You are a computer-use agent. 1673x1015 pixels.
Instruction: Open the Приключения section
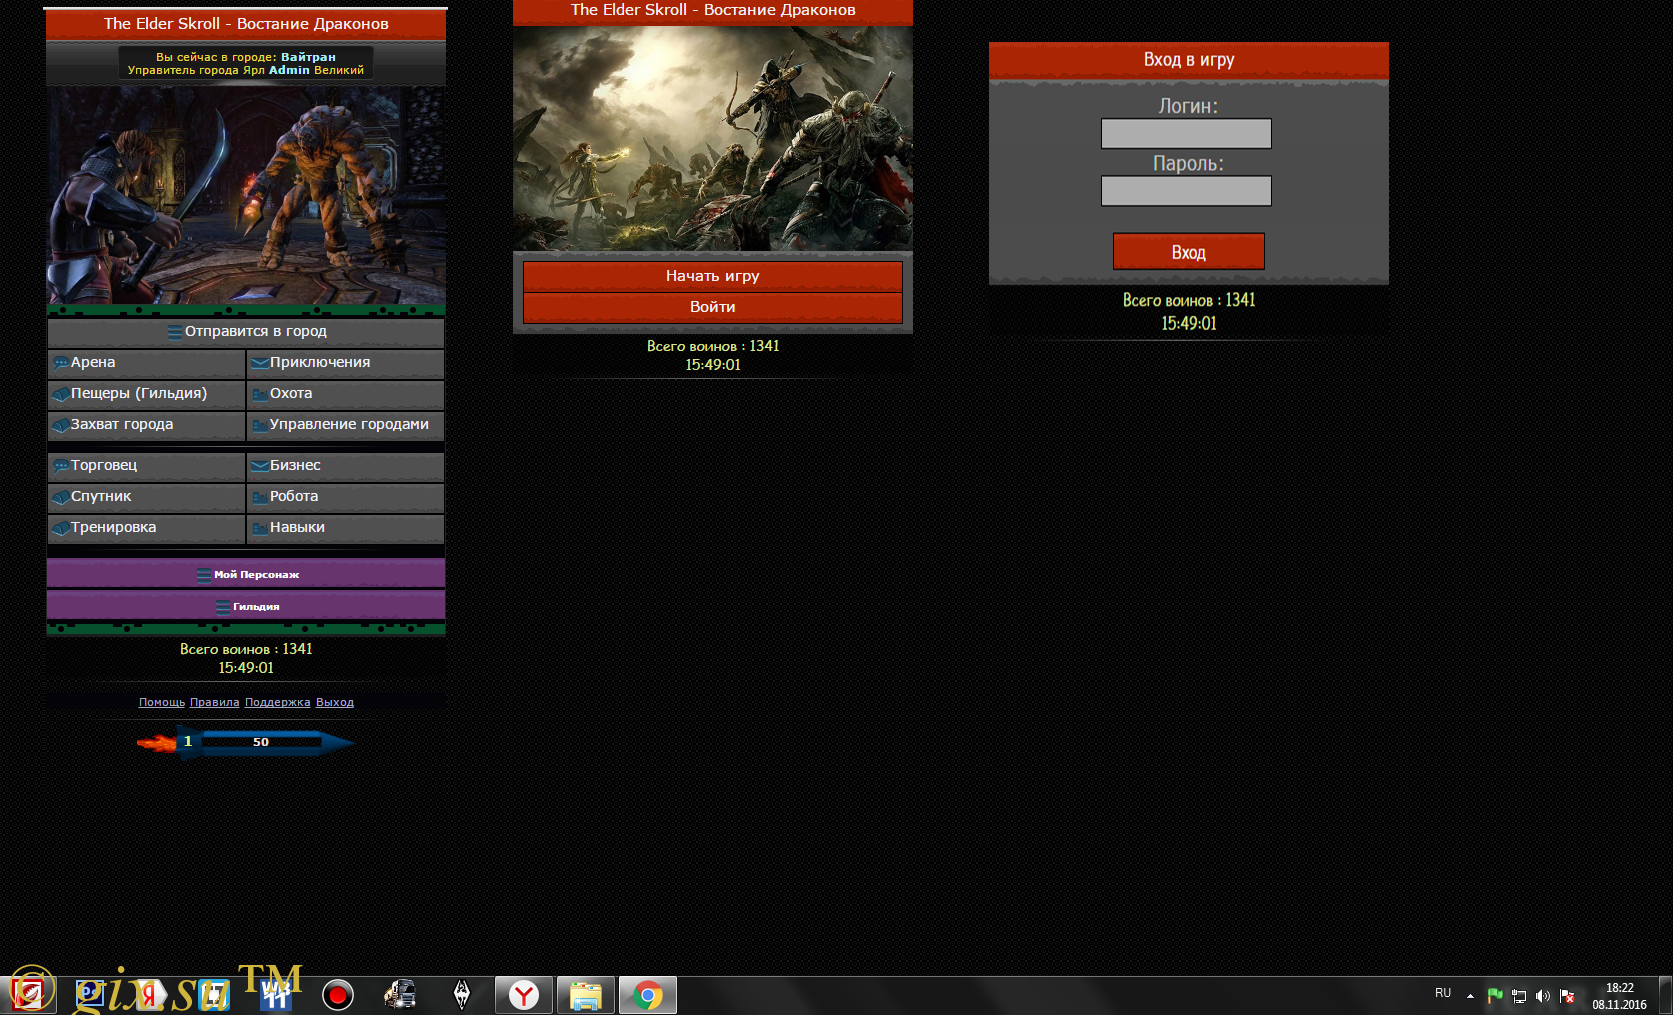click(x=345, y=363)
